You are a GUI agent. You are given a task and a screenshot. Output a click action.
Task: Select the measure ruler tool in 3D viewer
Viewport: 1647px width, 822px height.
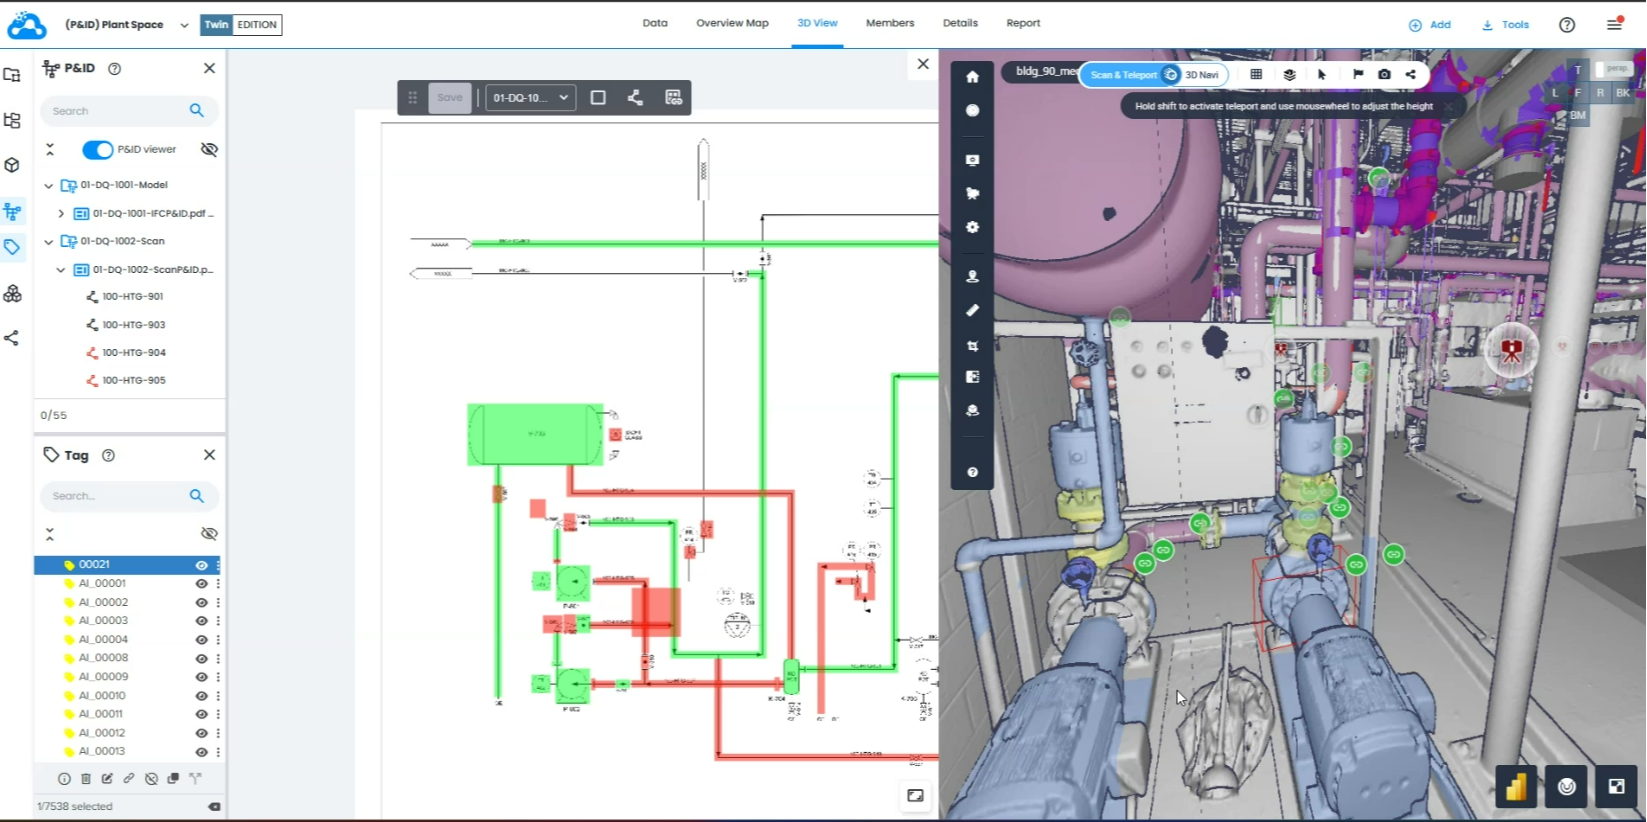[972, 310]
